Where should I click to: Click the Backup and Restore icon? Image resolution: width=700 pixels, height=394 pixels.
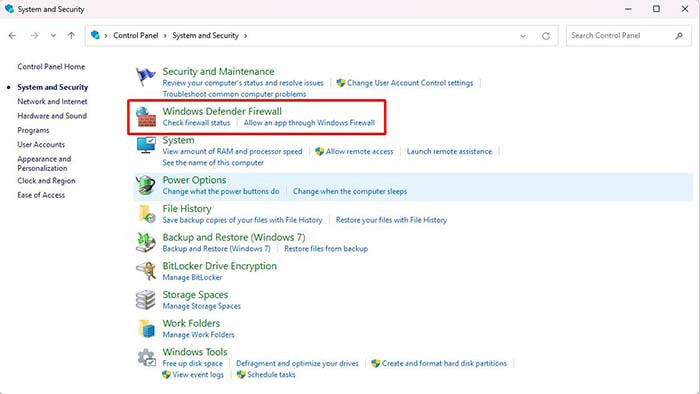146,242
